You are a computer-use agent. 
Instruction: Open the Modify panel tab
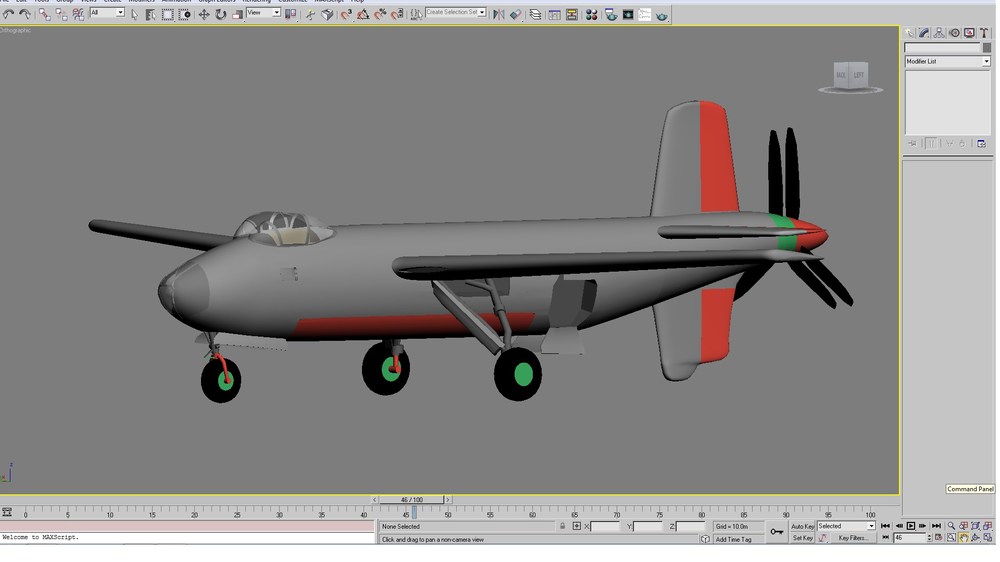[x=923, y=33]
